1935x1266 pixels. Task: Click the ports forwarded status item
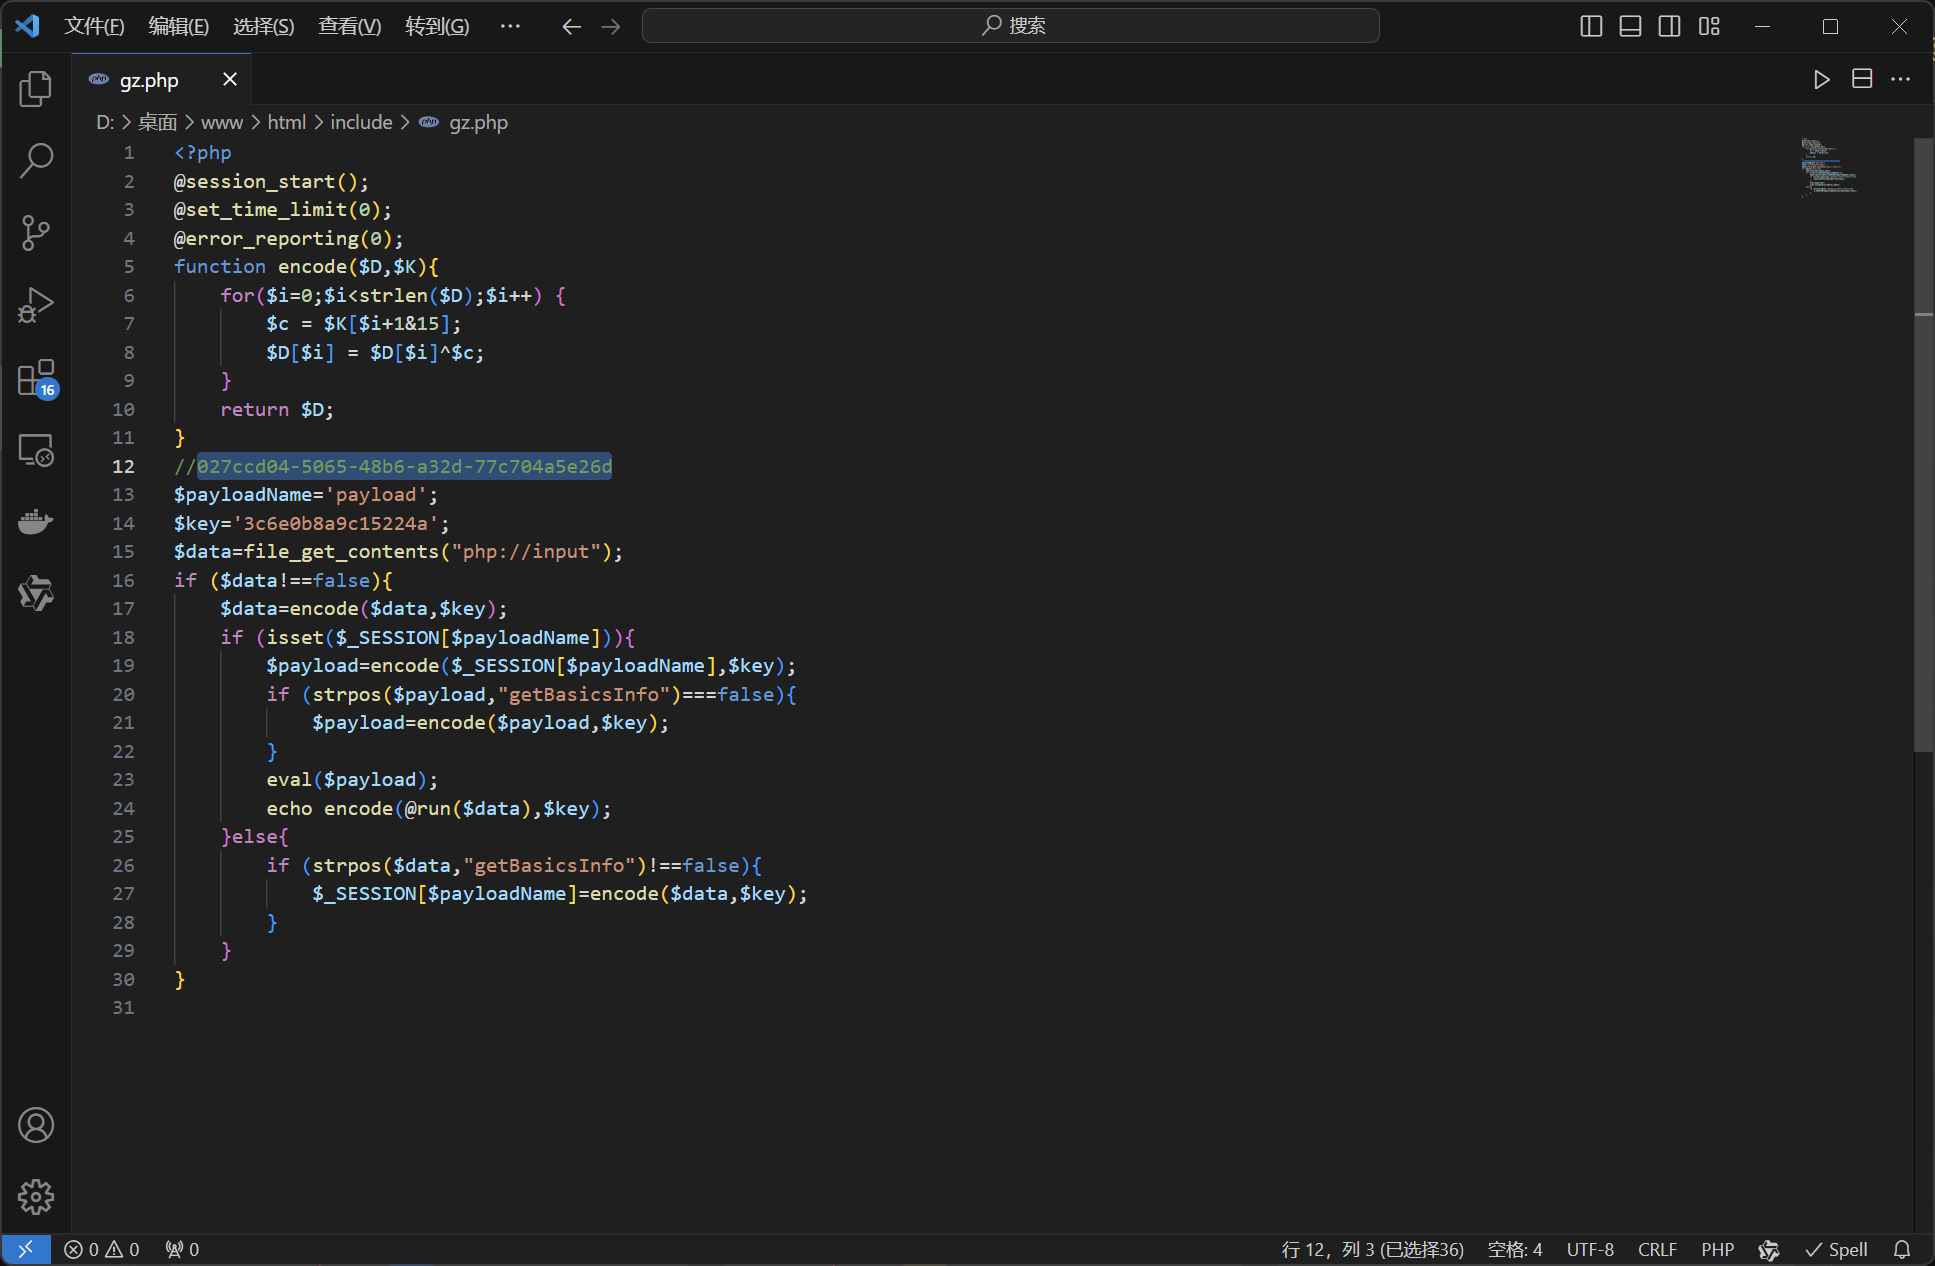[x=182, y=1249]
